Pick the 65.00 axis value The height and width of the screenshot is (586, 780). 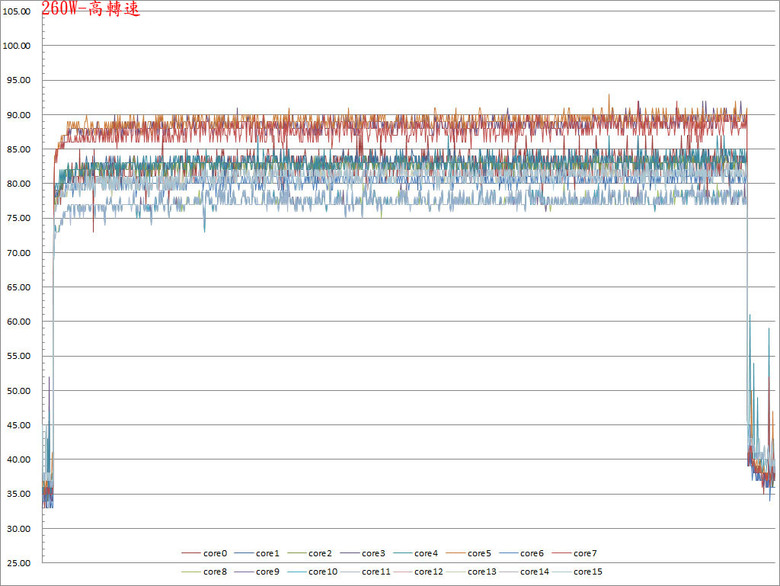pyautogui.click(x=18, y=287)
